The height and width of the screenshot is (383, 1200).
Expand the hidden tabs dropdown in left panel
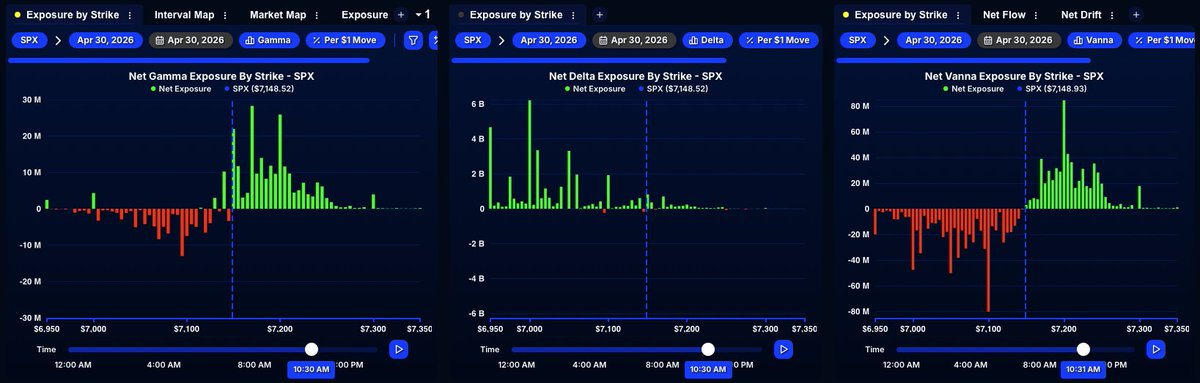(x=422, y=15)
